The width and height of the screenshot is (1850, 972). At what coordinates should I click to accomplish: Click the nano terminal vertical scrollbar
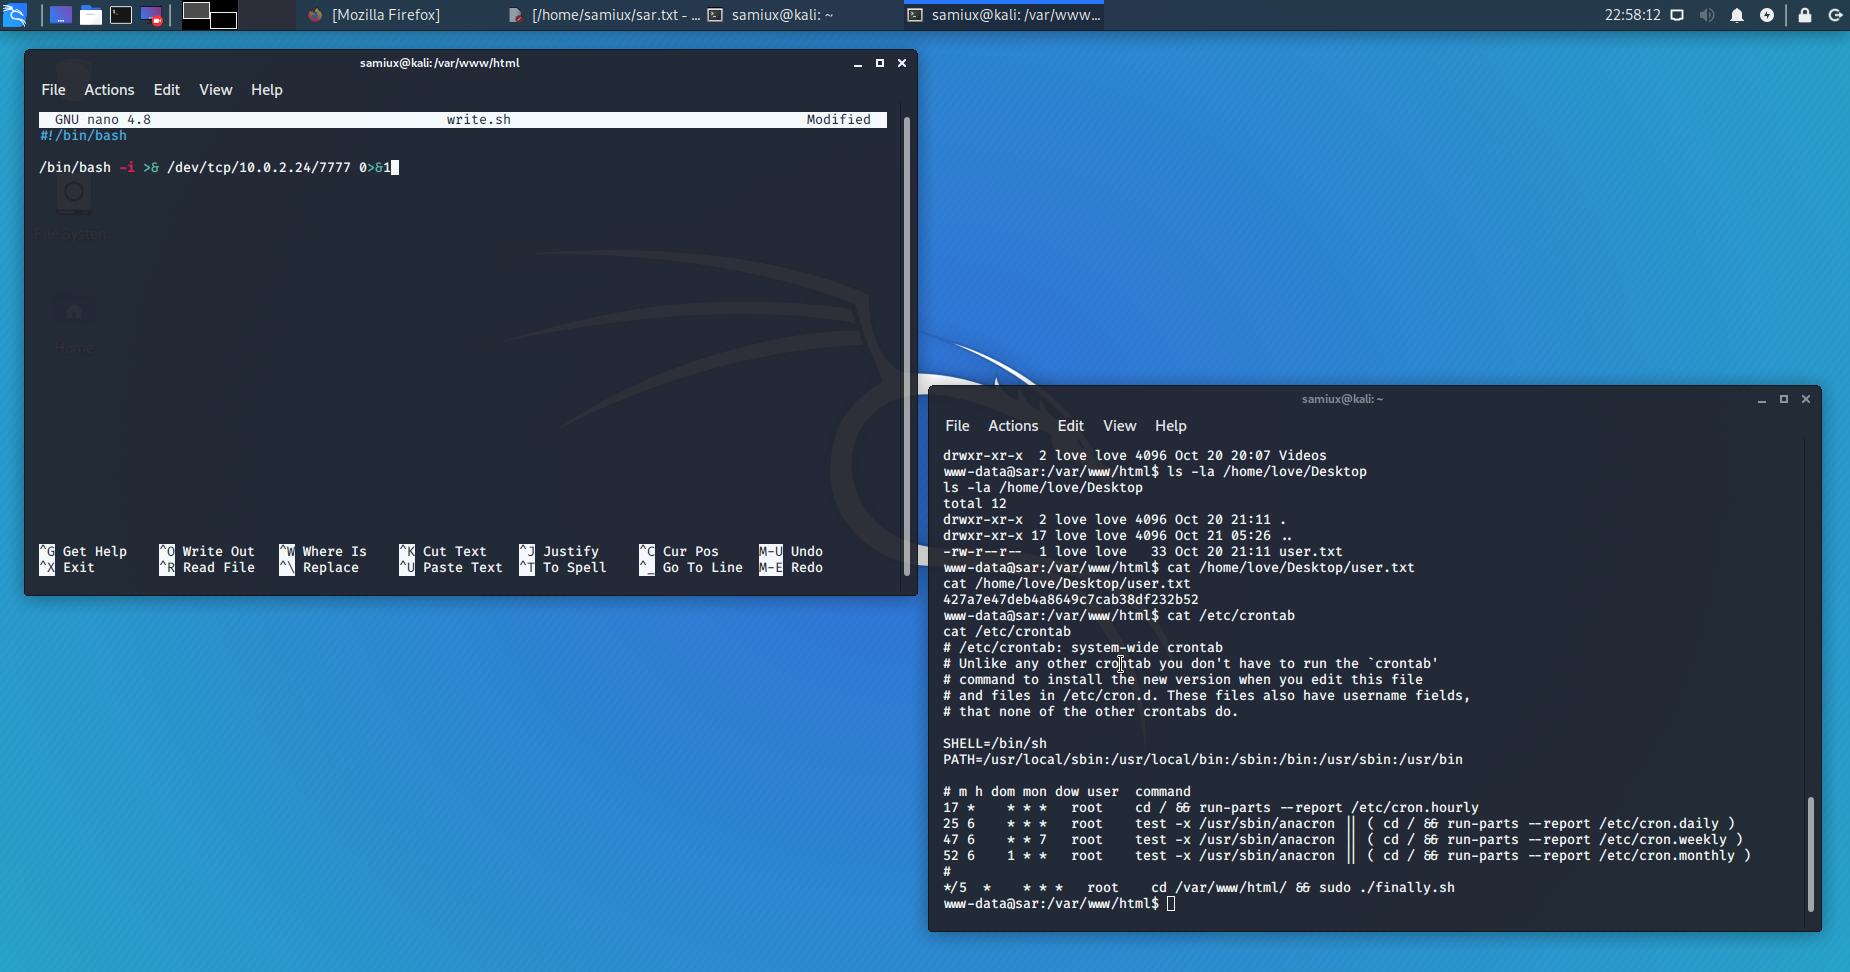(907, 345)
